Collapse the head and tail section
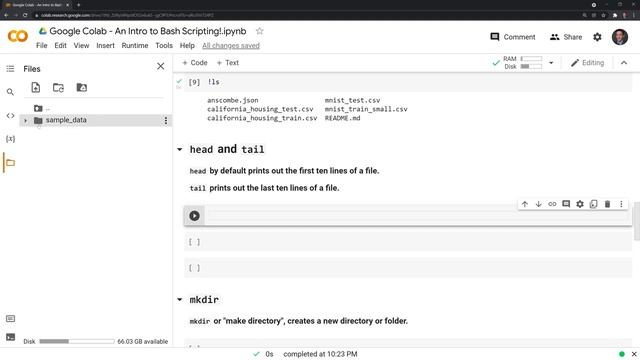 pos(180,149)
